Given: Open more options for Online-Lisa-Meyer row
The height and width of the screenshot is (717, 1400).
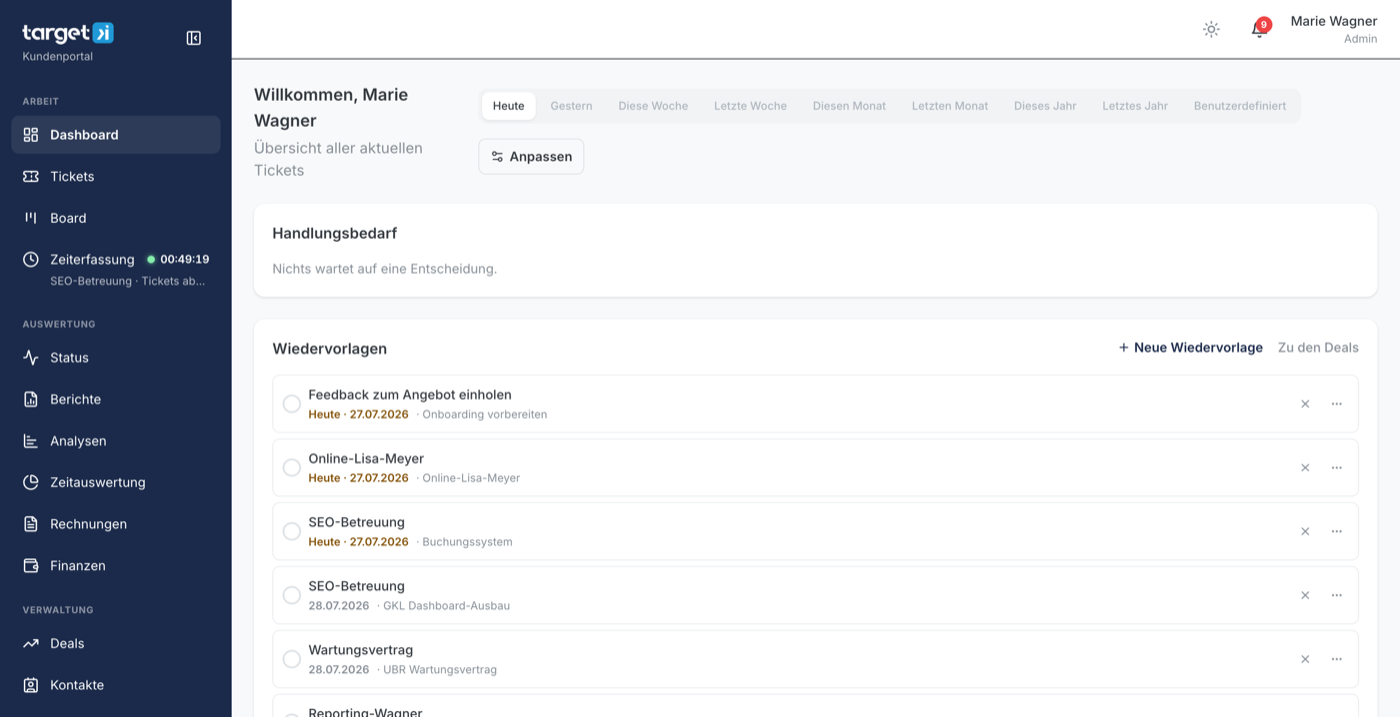Looking at the screenshot, I should pyautogui.click(x=1337, y=468).
